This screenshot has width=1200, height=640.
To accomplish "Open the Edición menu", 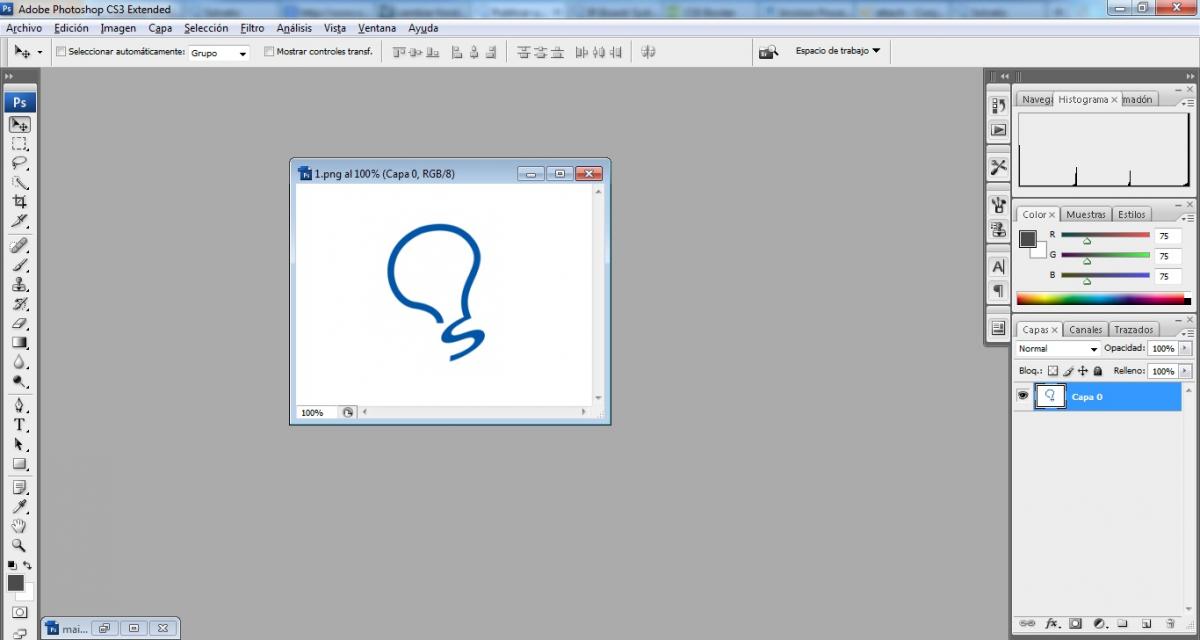I will click(71, 28).
